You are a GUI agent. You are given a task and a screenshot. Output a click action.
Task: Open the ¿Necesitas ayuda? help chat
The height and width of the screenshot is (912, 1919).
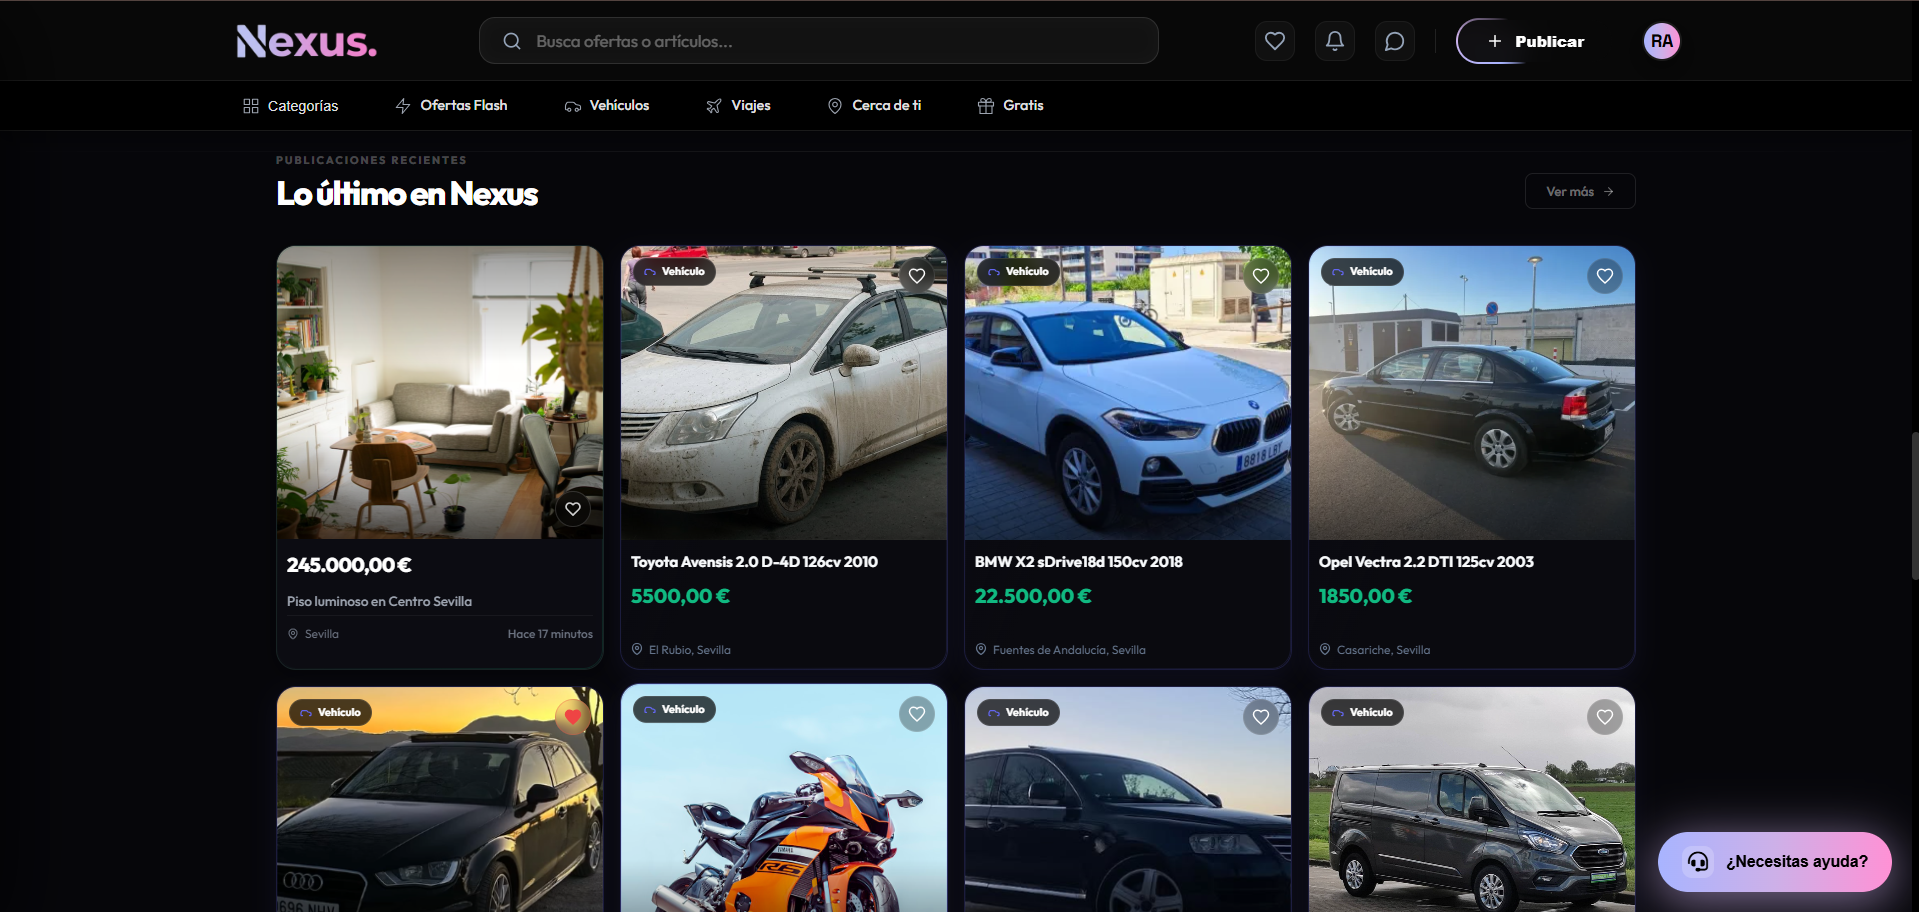tap(1775, 862)
